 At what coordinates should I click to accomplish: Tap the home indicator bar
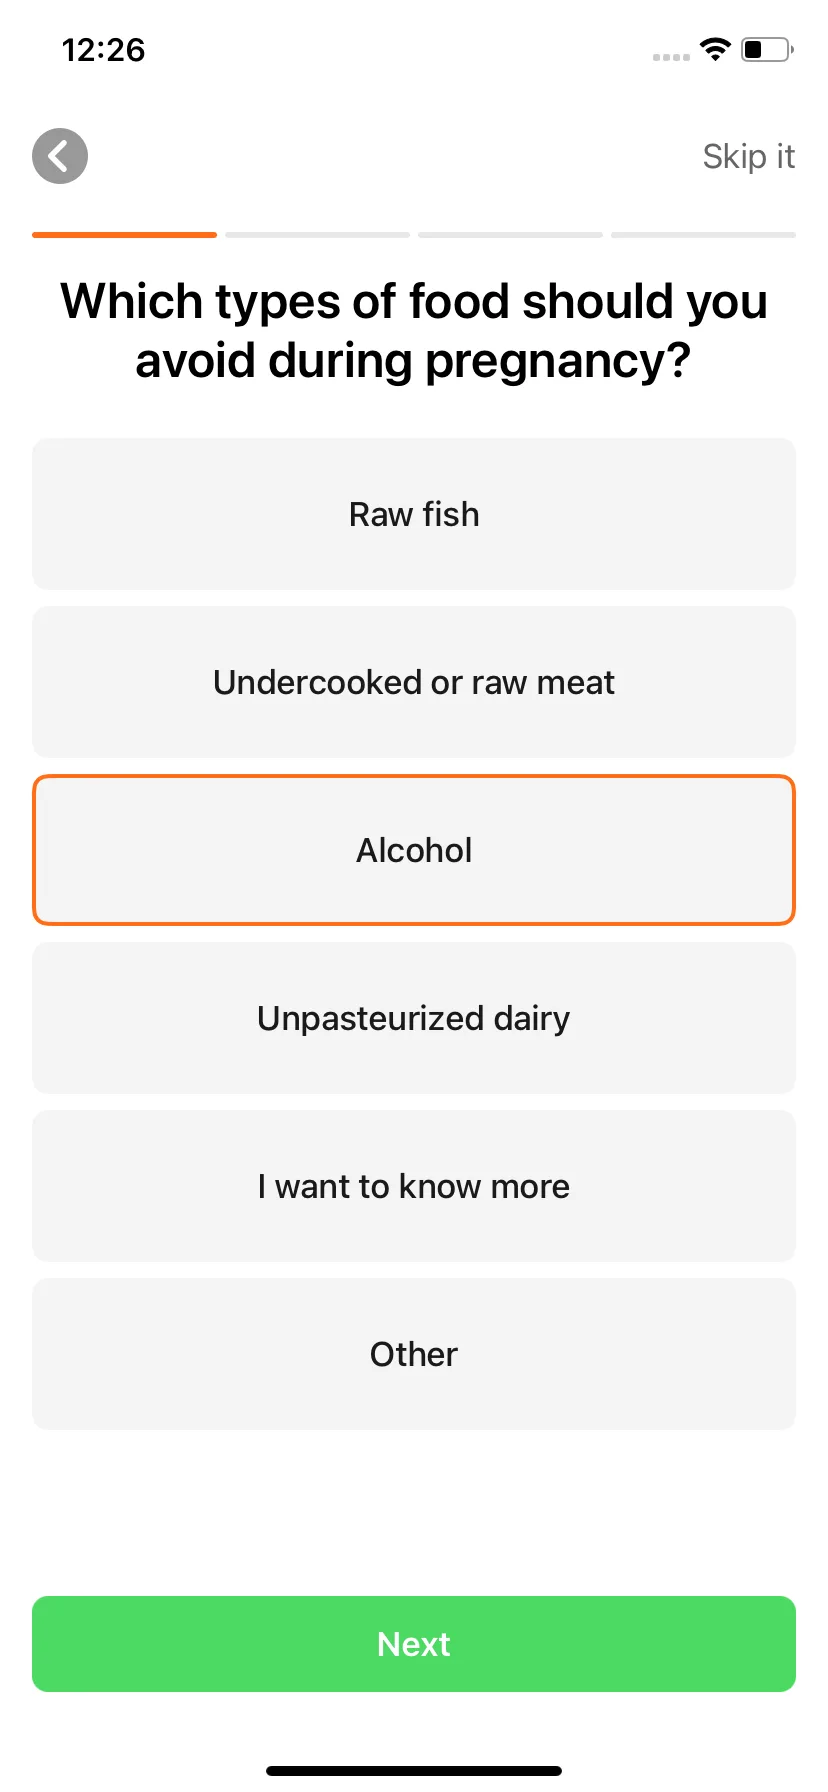click(x=414, y=1770)
